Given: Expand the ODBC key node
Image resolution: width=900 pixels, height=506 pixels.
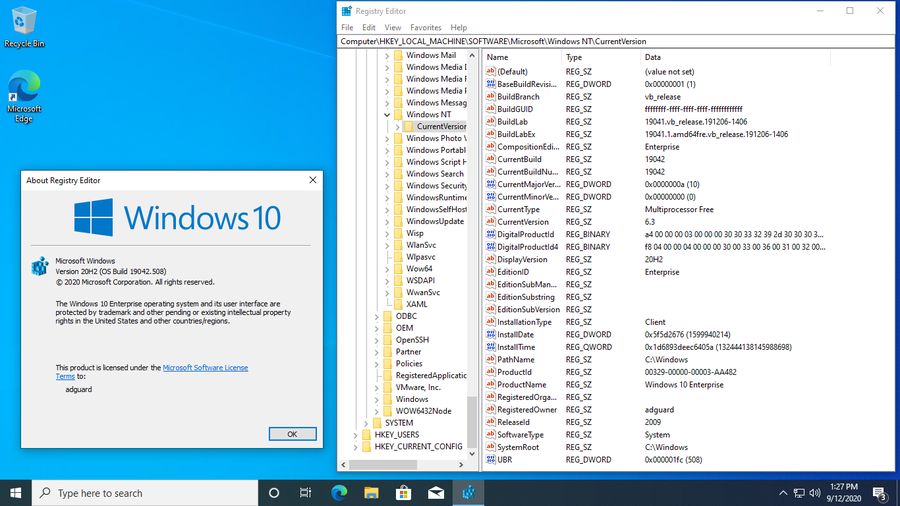Looking at the screenshot, I should pyautogui.click(x=377, y=316).
